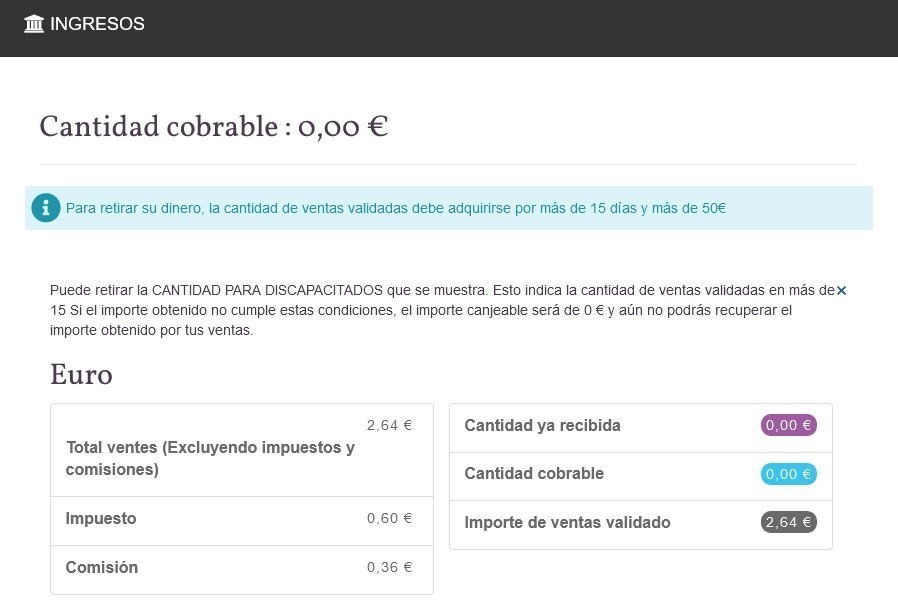This screenshot has height=600, width=898.
Task: Click the Cantidad ya recibida label
Action: tap(542, 425)
